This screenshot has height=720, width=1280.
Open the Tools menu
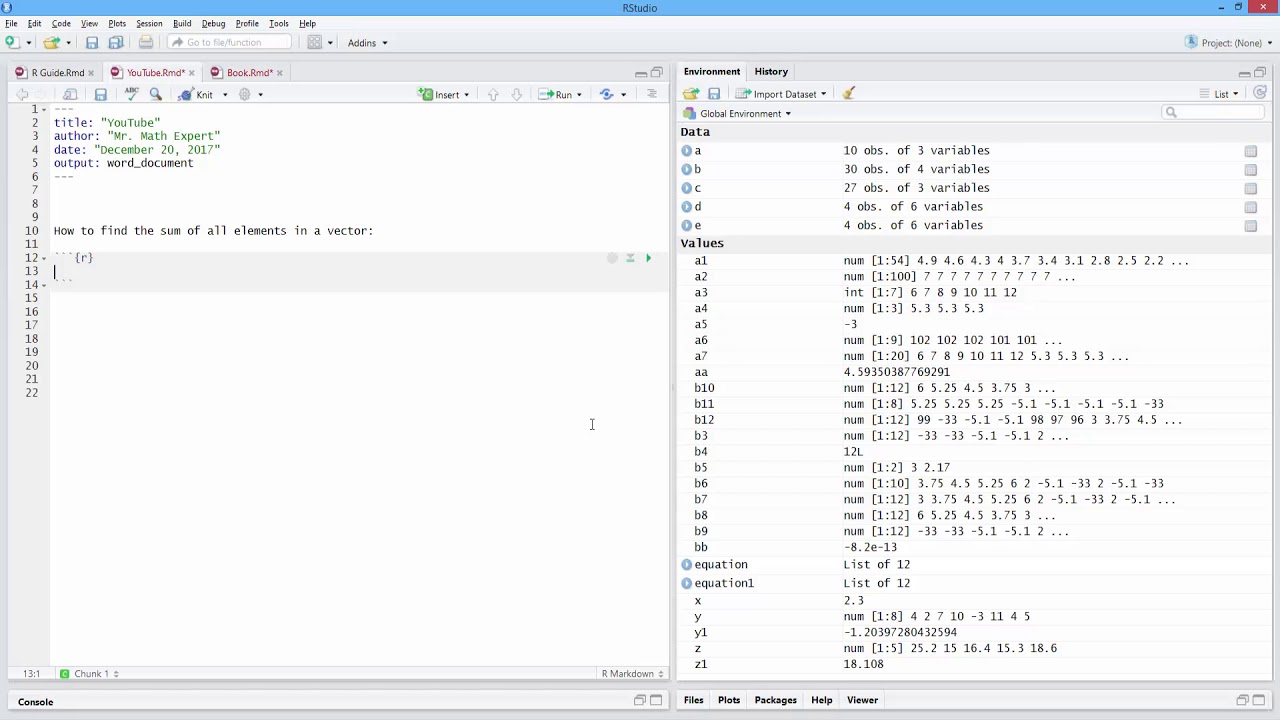coord(279,23)
